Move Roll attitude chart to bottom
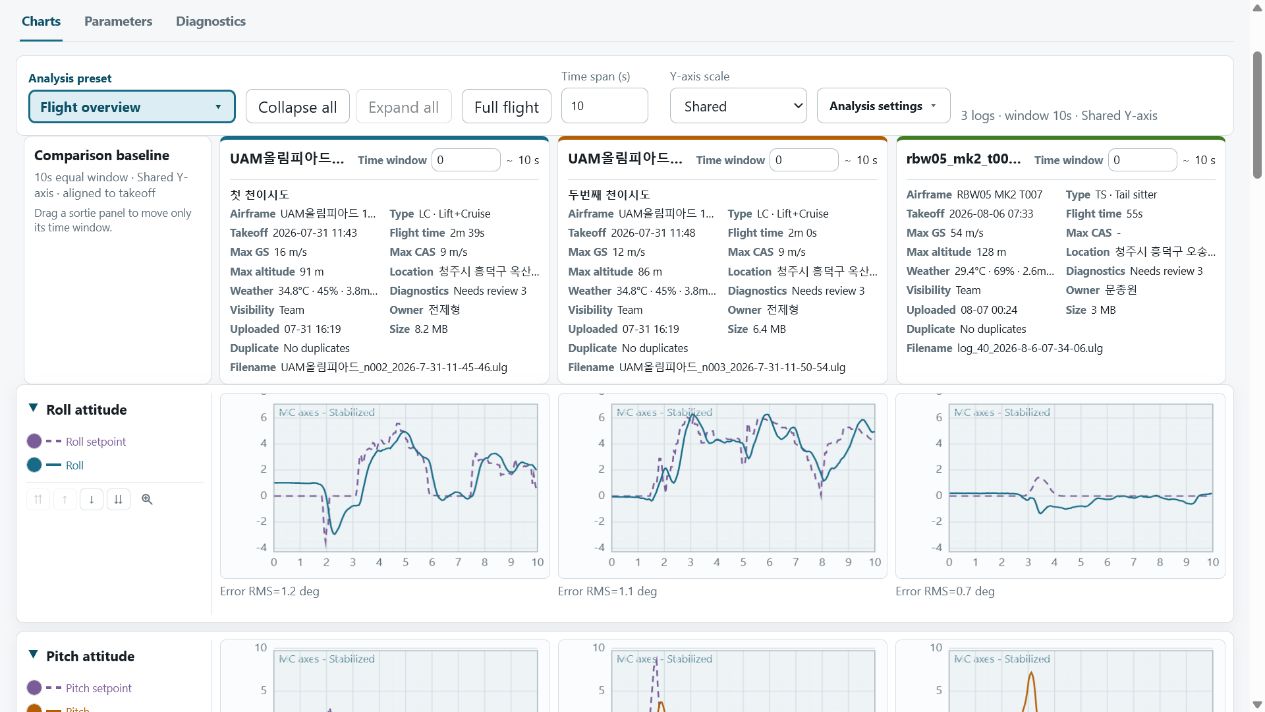 click(x=118, y=499)
